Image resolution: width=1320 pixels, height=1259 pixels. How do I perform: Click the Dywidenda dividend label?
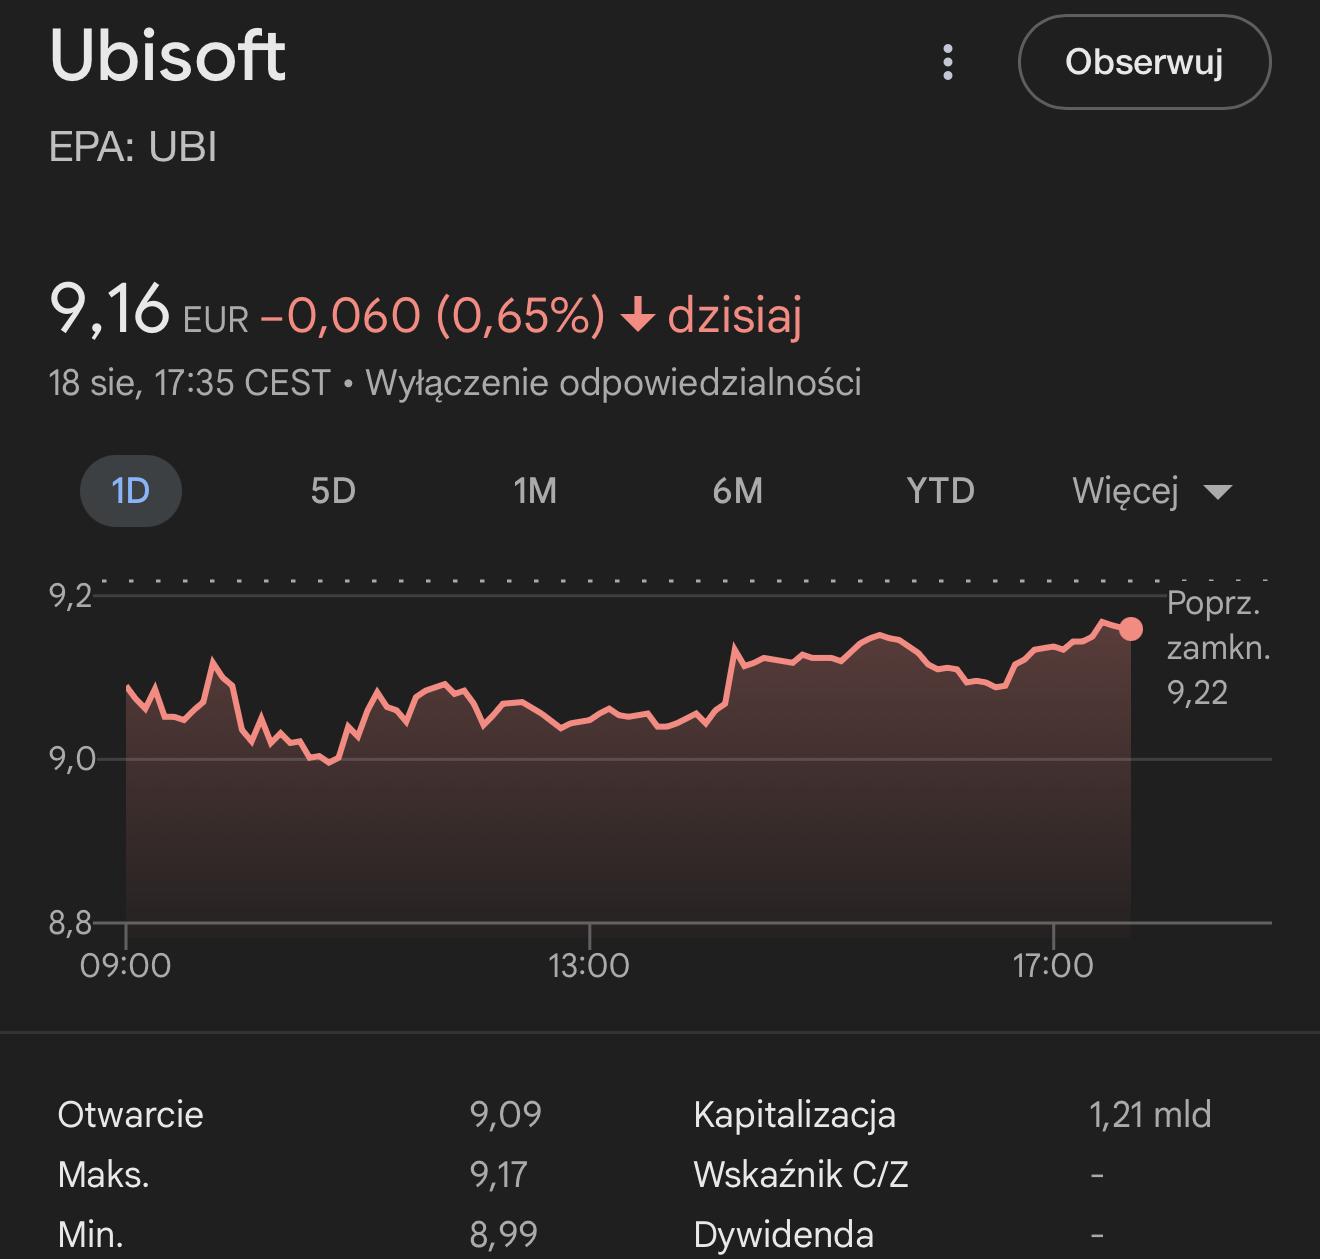[783, 1234]
